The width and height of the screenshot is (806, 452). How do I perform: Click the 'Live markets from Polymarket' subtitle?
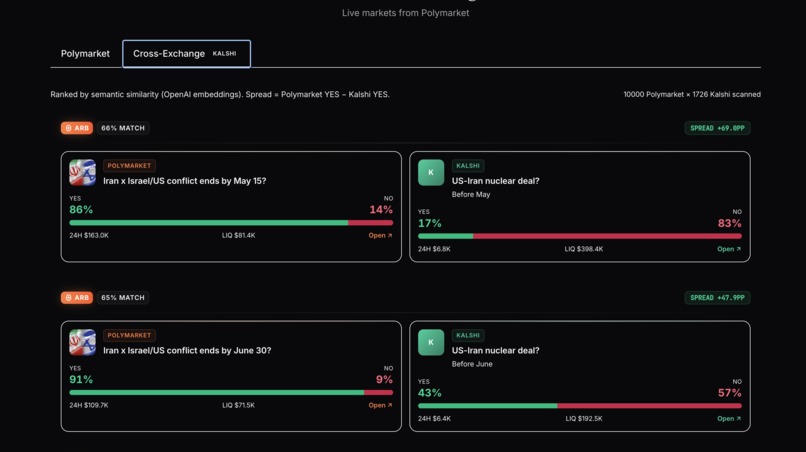click(x=406, y=13)
